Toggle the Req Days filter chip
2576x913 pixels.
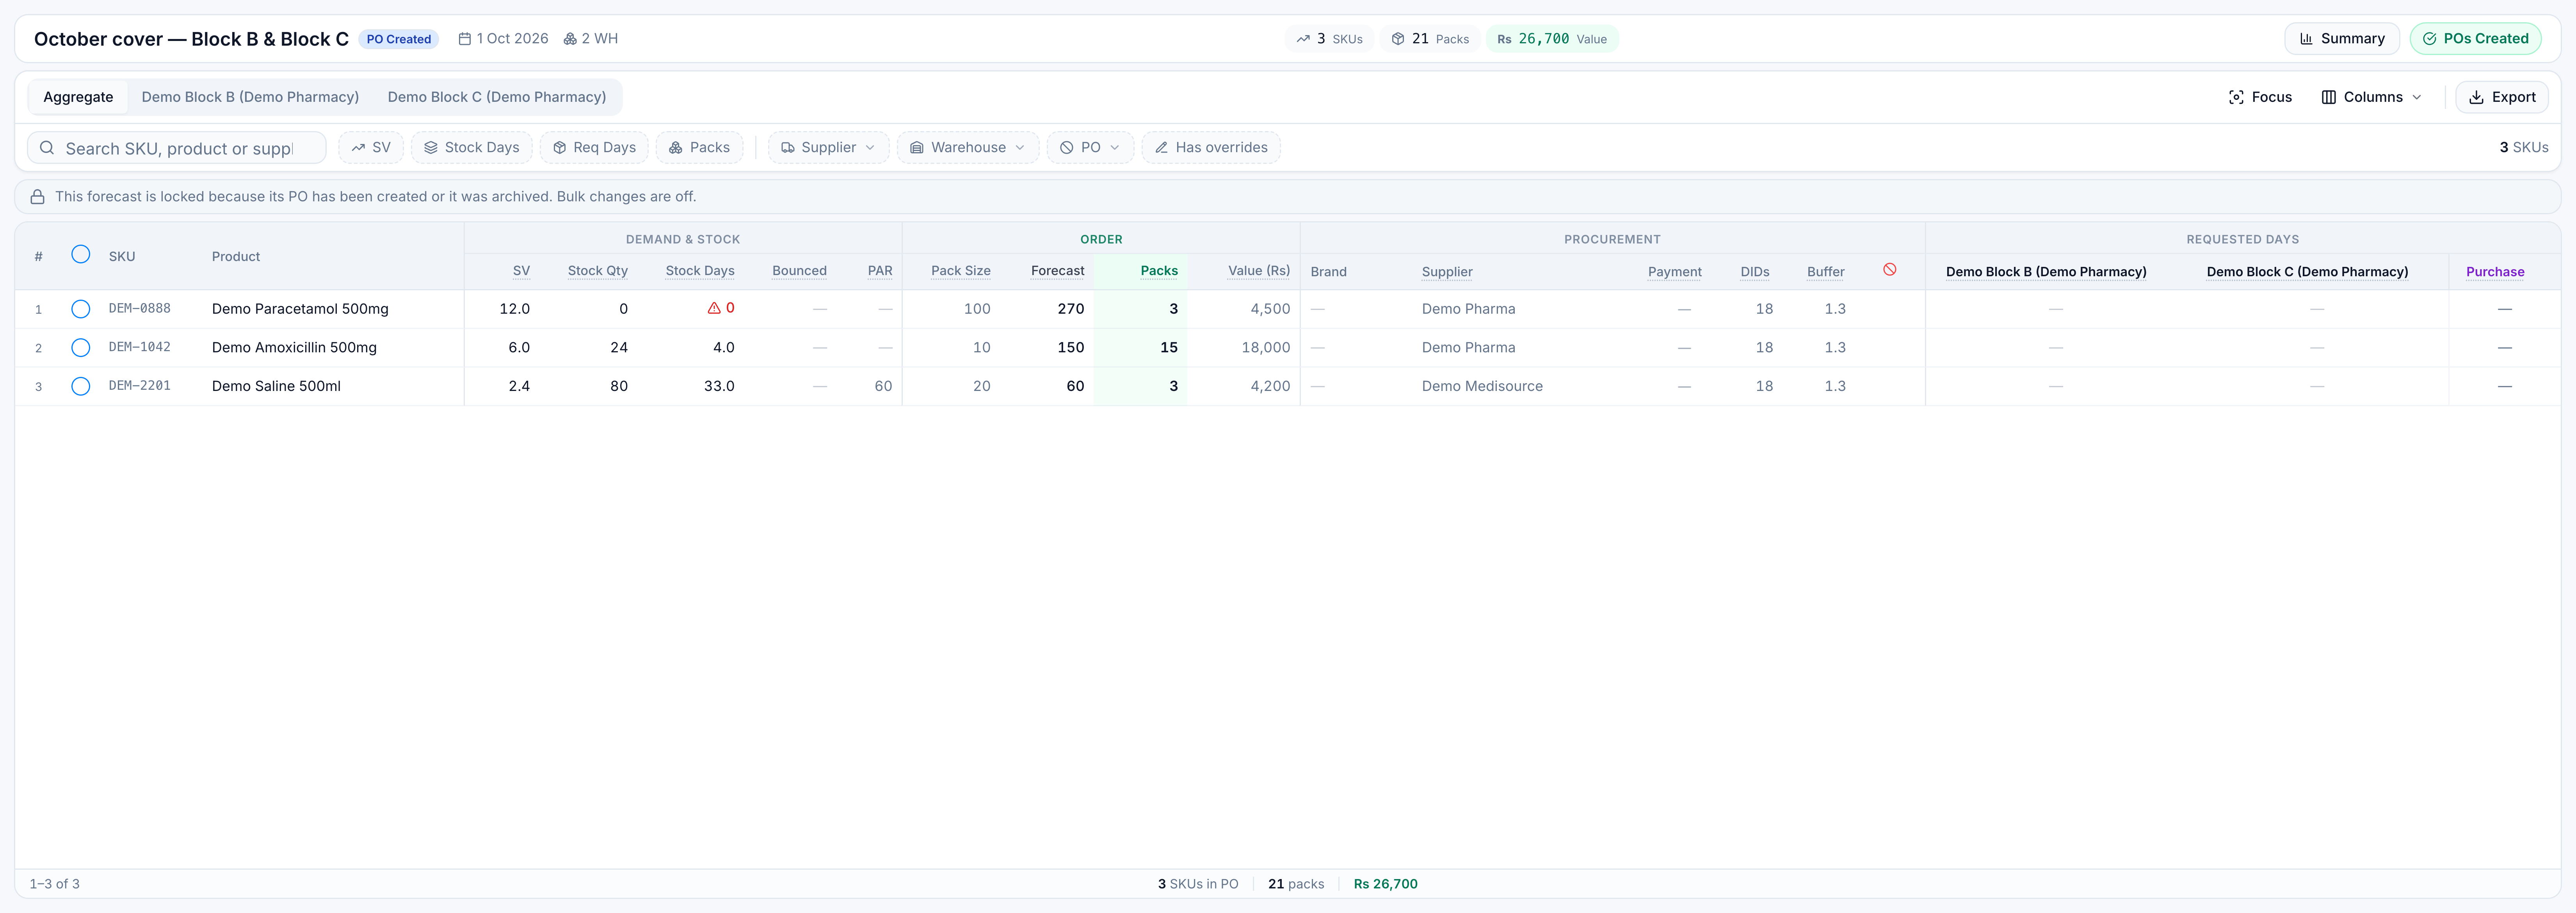tap(594, 148)
